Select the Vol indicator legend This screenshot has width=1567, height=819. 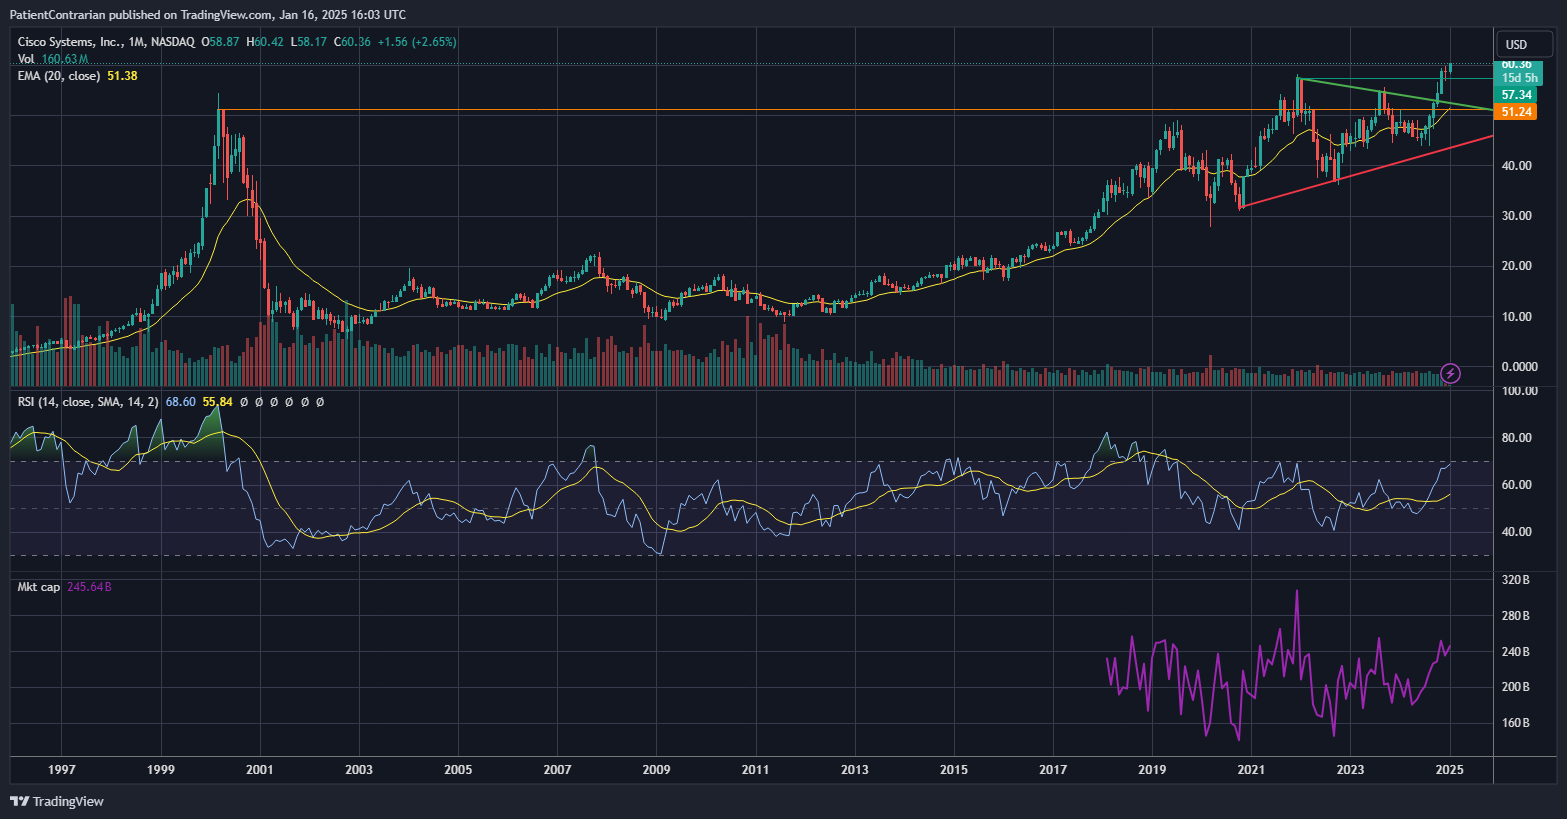click(x=26, y=59)
